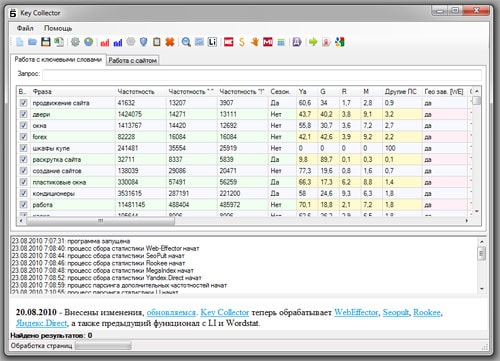Click the green arrow toolbar icon
500x361 pixels.
point(313,42)
